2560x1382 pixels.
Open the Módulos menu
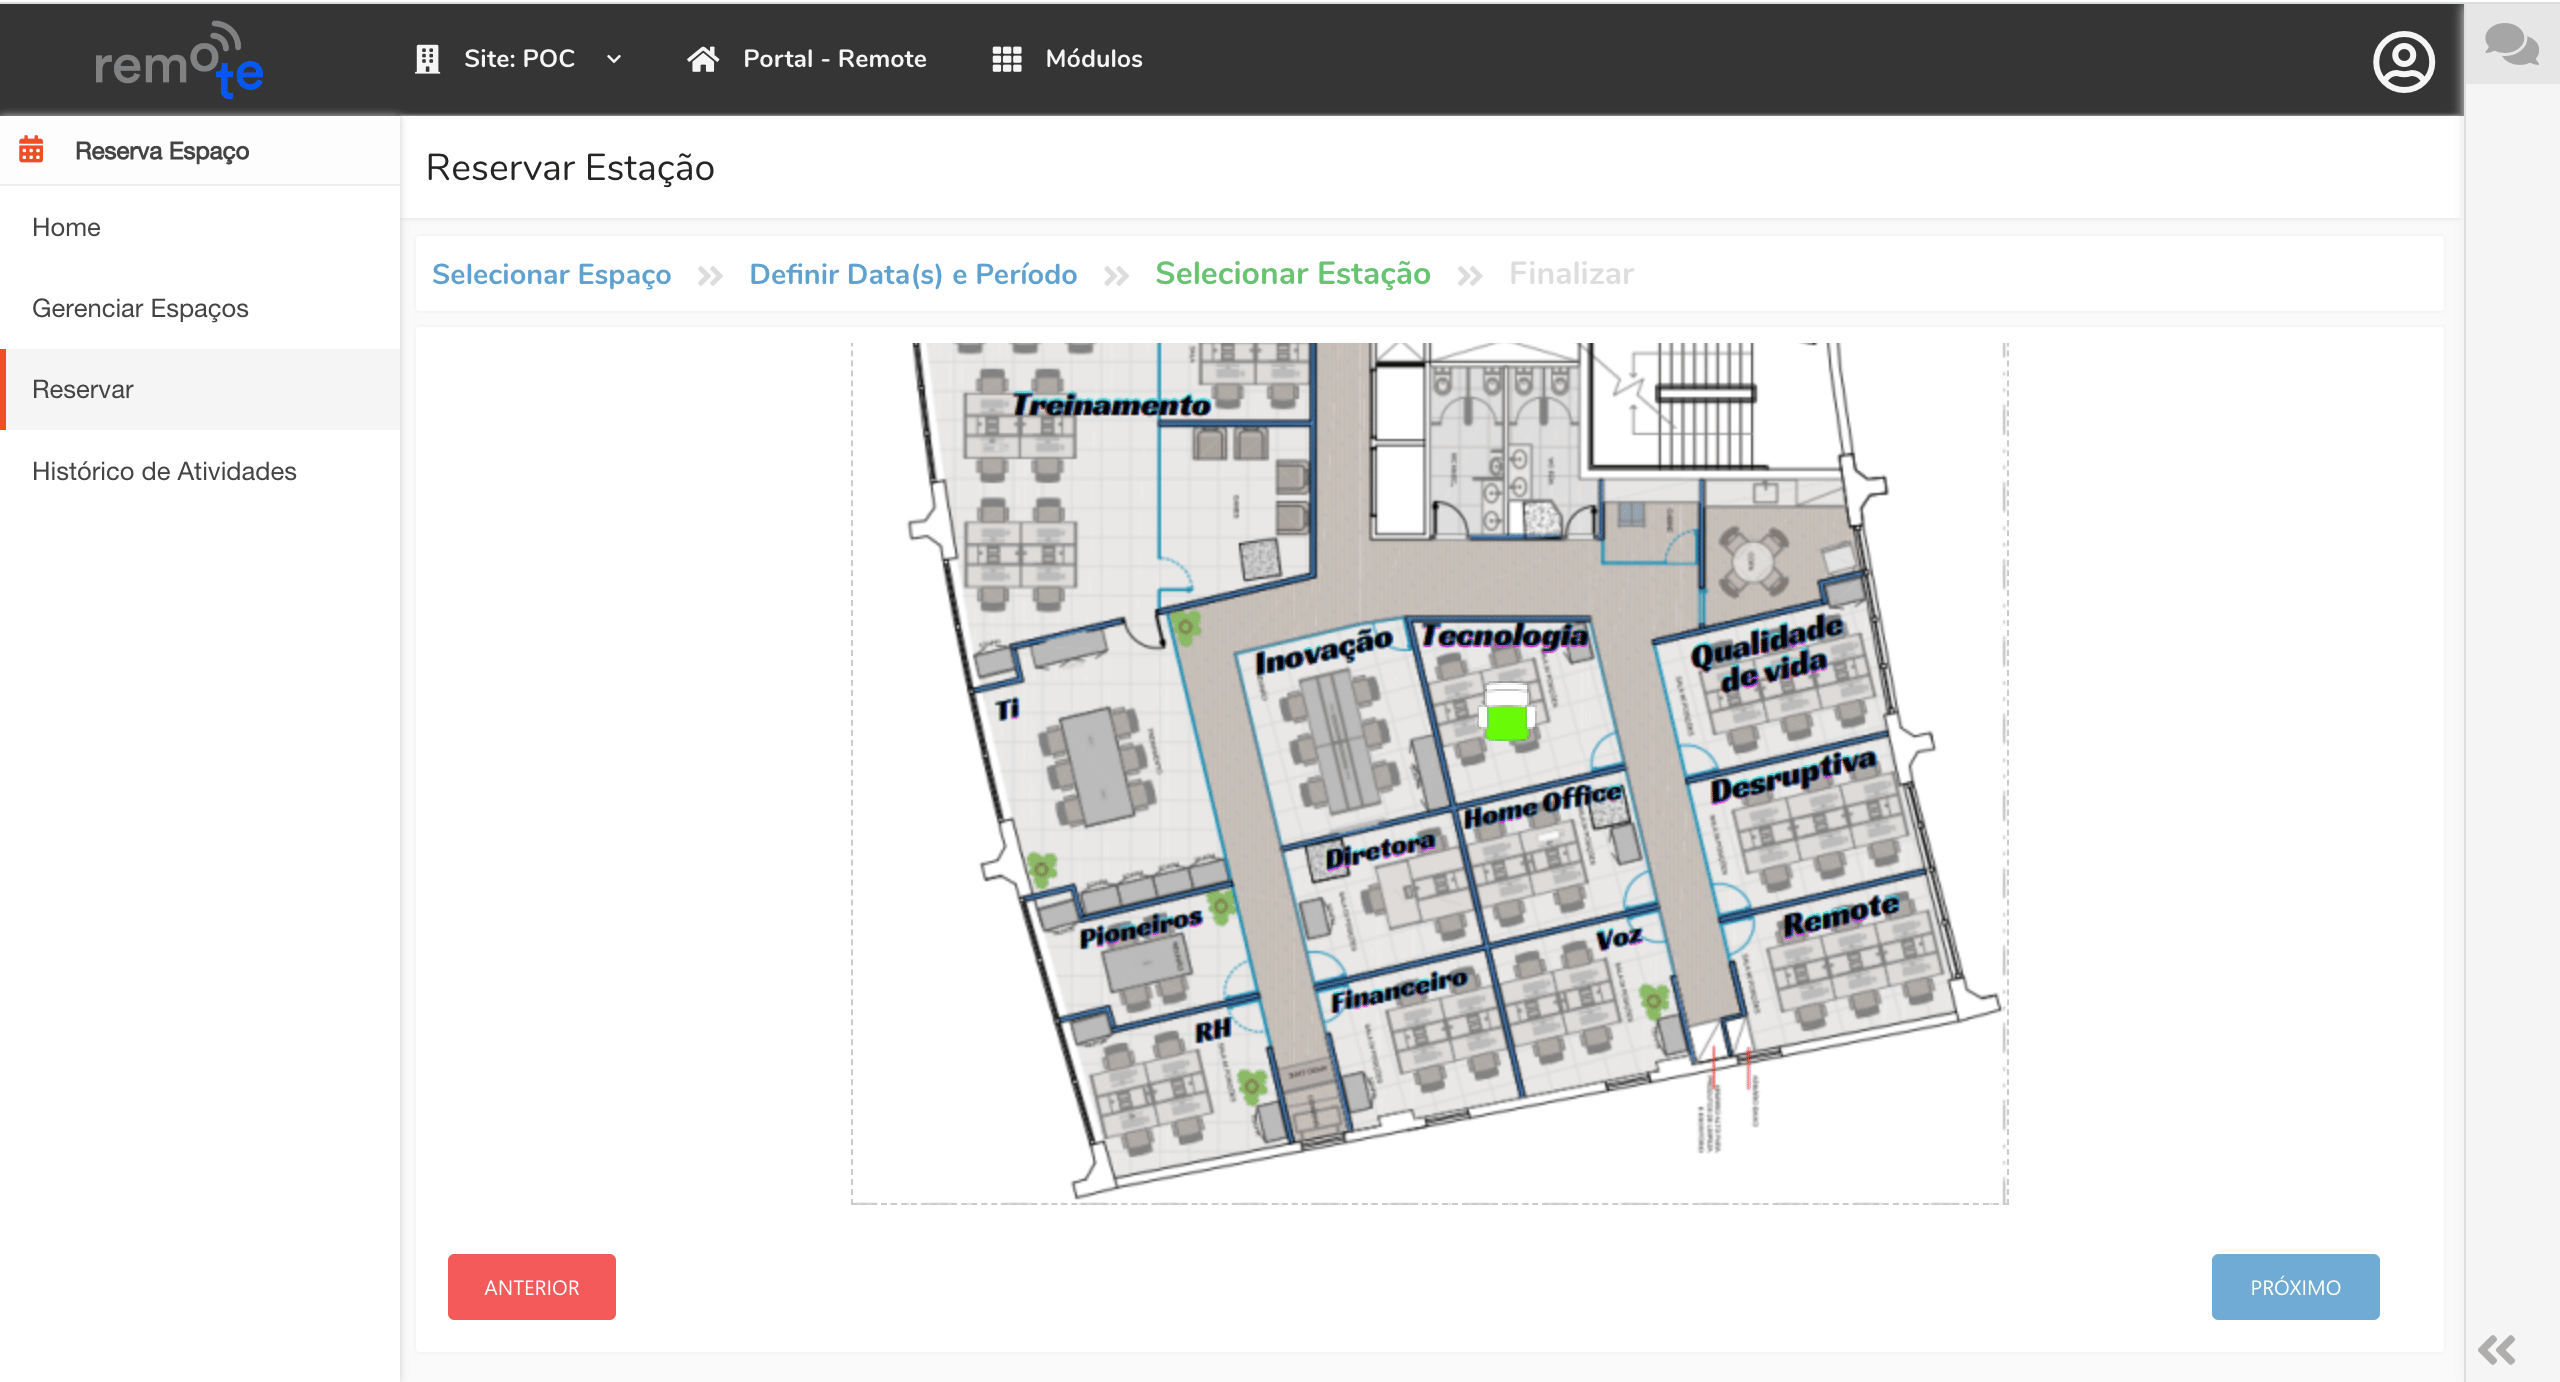click(x=1094, y=59)
